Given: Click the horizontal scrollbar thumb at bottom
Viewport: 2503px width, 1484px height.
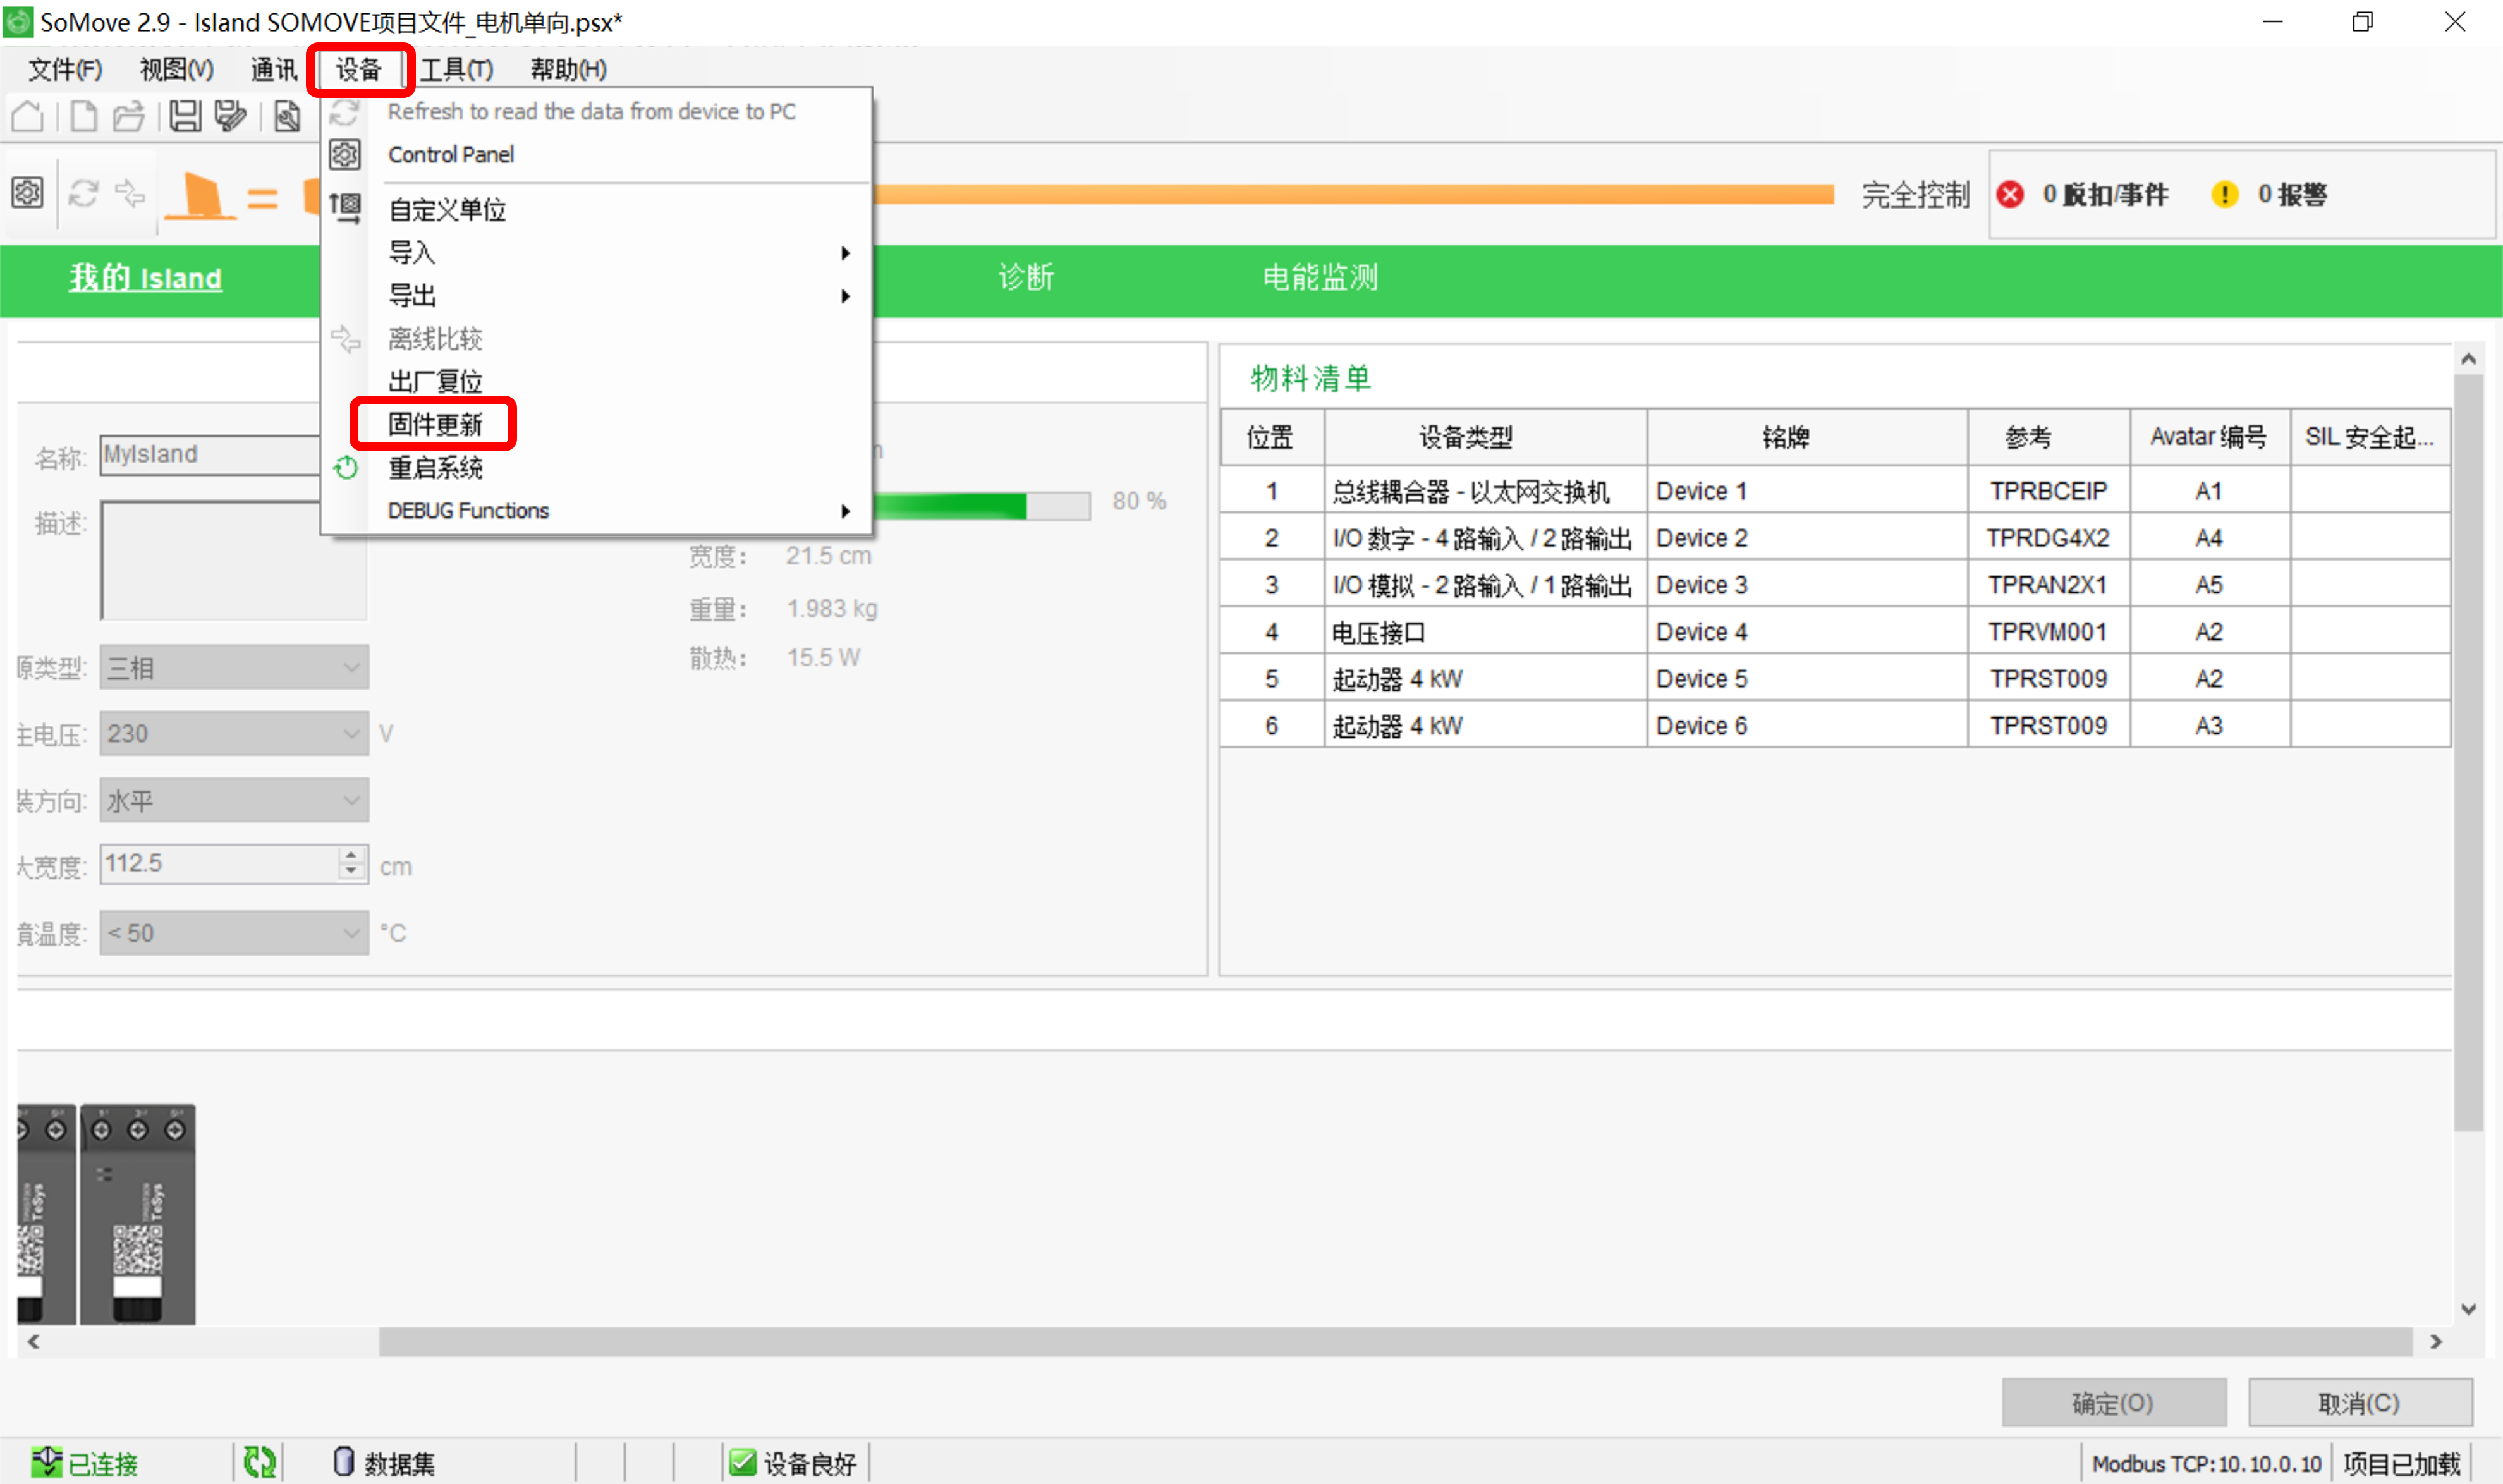Looking at the screenshot, I should [x=1395, y=1342].
